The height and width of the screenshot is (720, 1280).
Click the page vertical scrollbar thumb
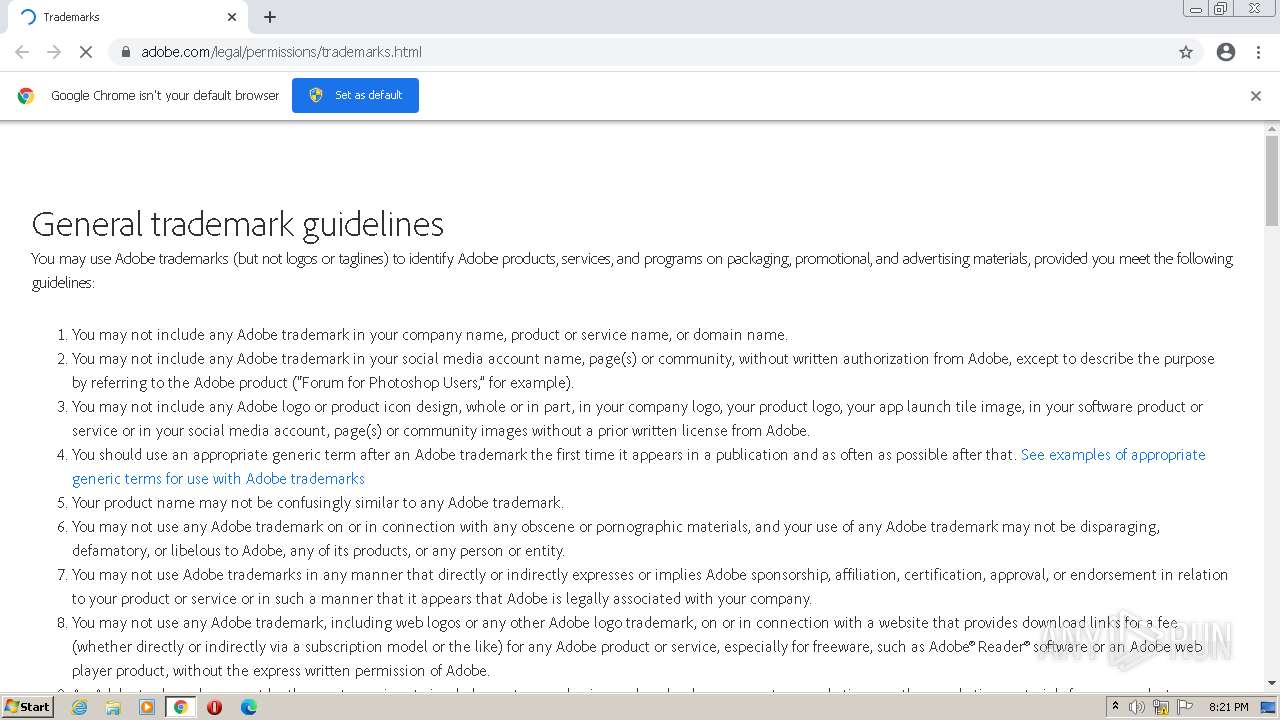click(1272, 180)
